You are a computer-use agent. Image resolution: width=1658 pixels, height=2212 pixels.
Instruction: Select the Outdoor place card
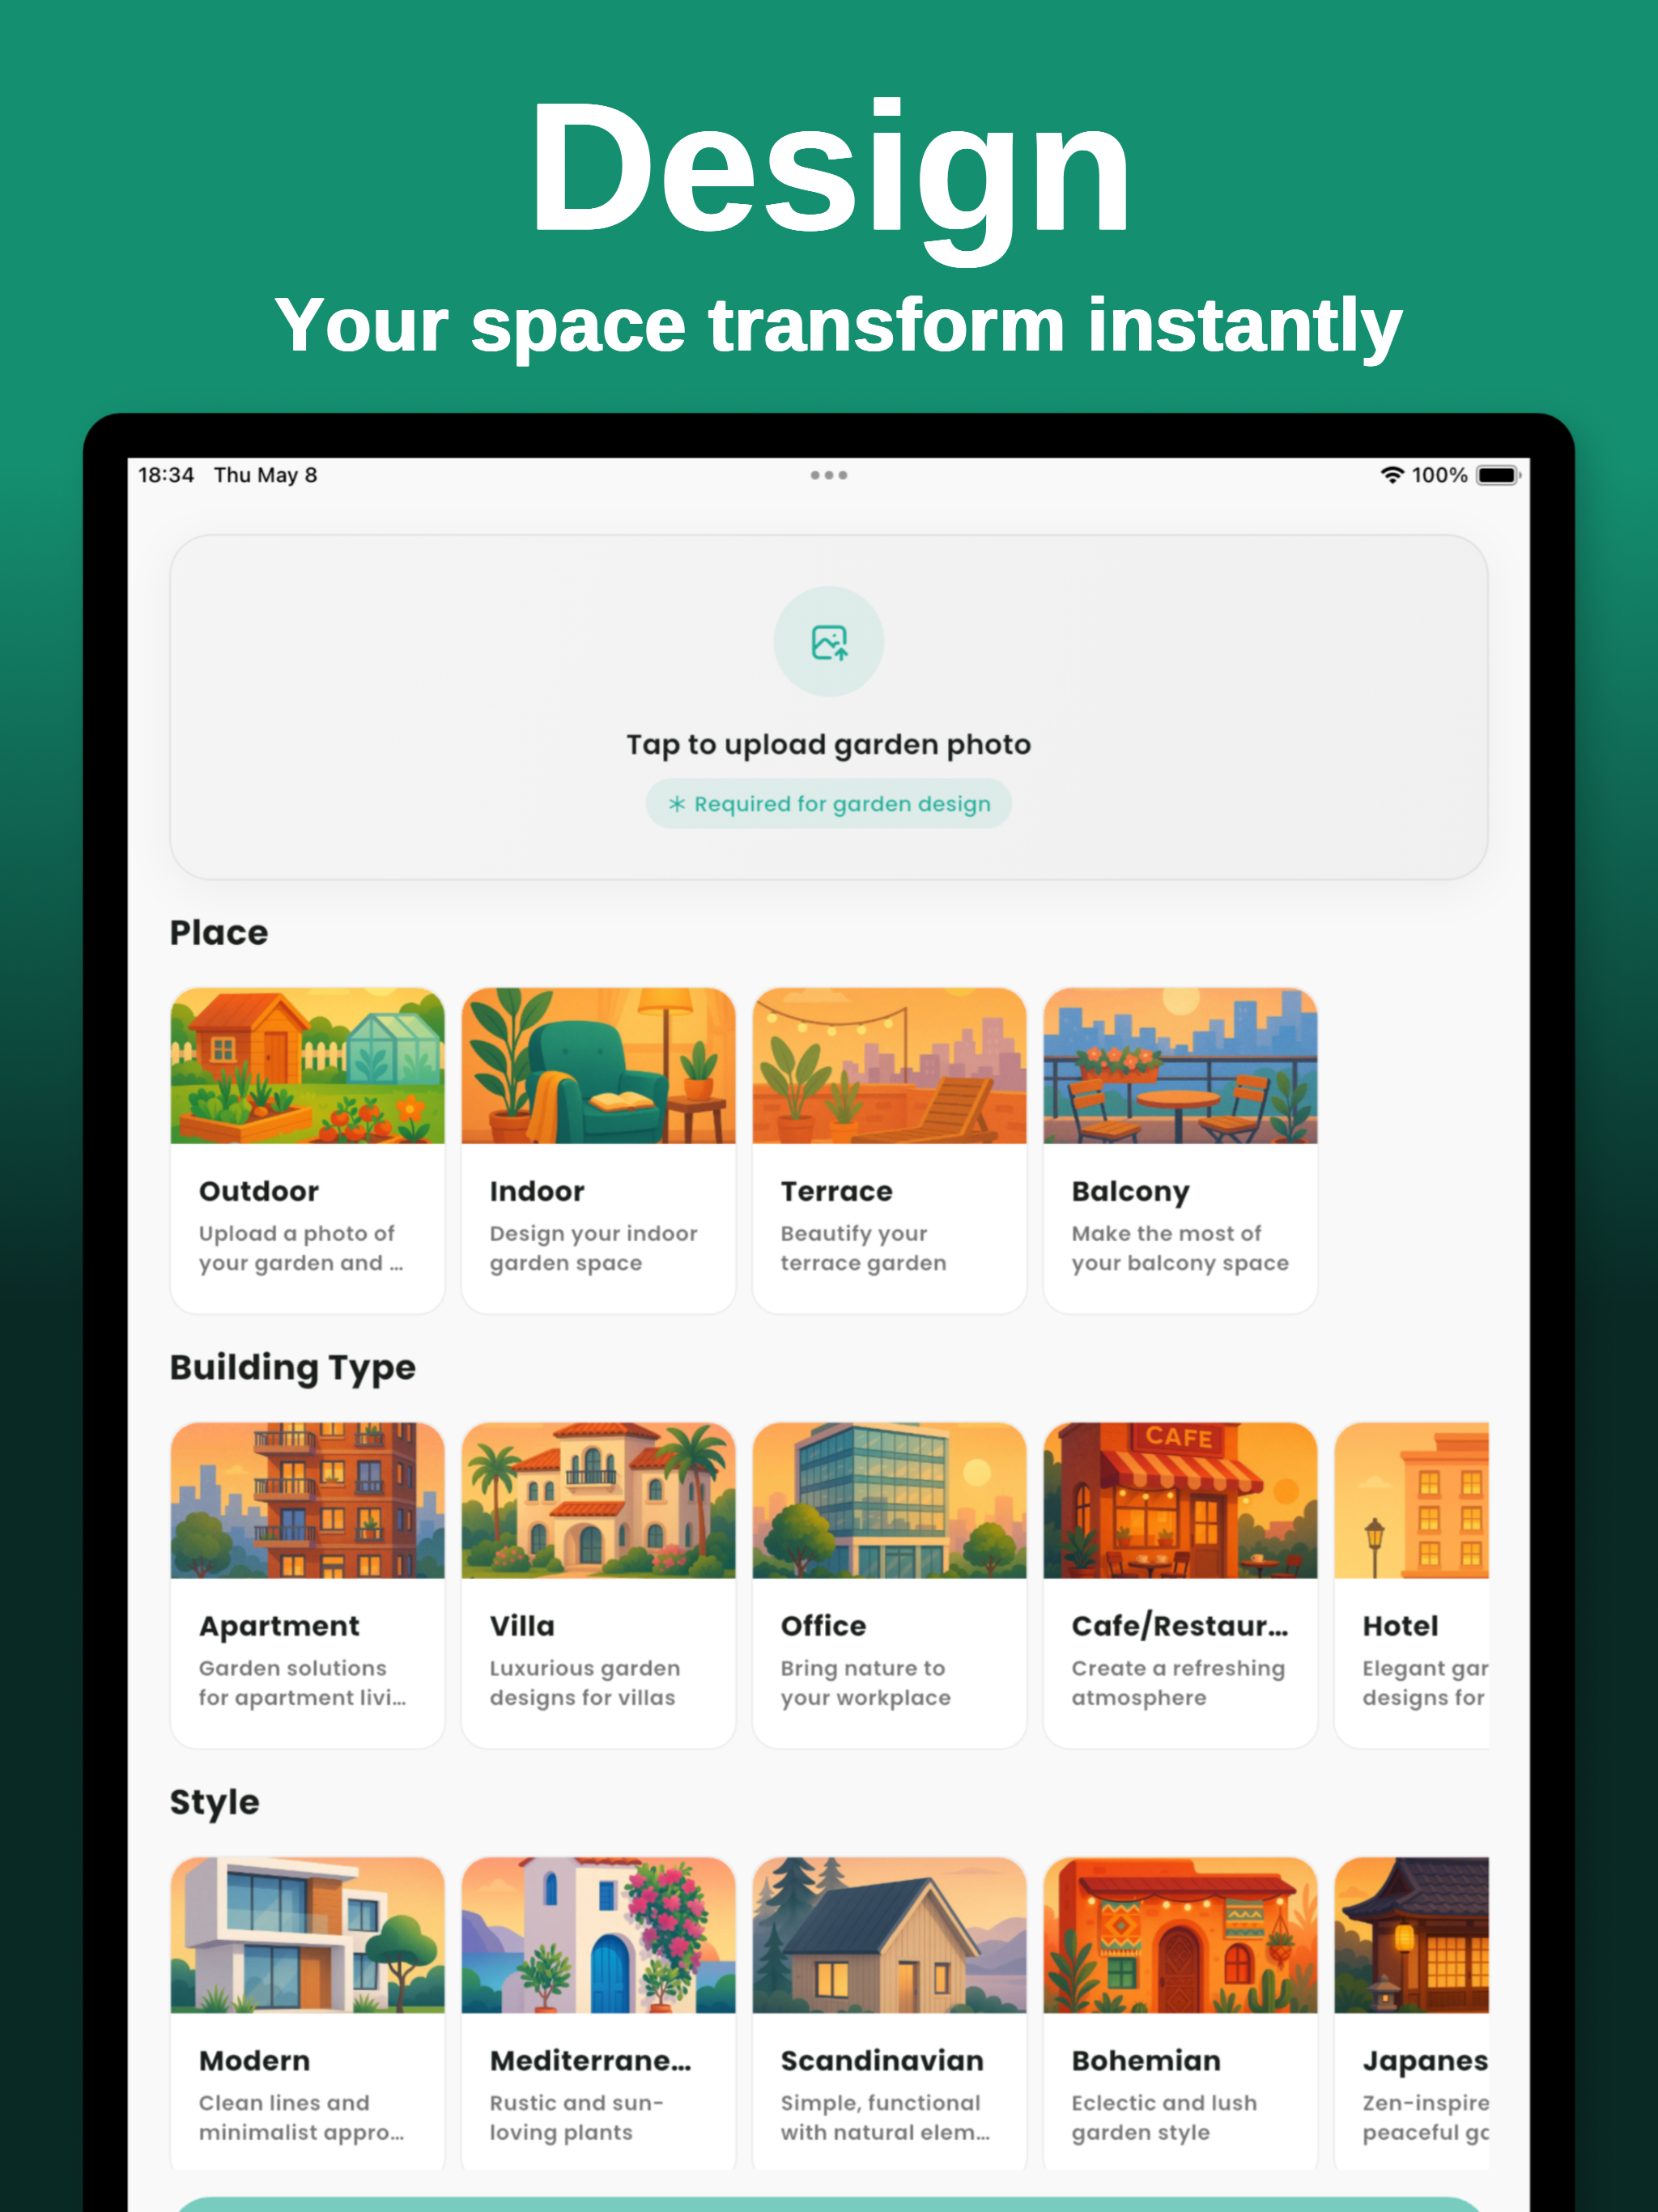(x=307, y=1150)
